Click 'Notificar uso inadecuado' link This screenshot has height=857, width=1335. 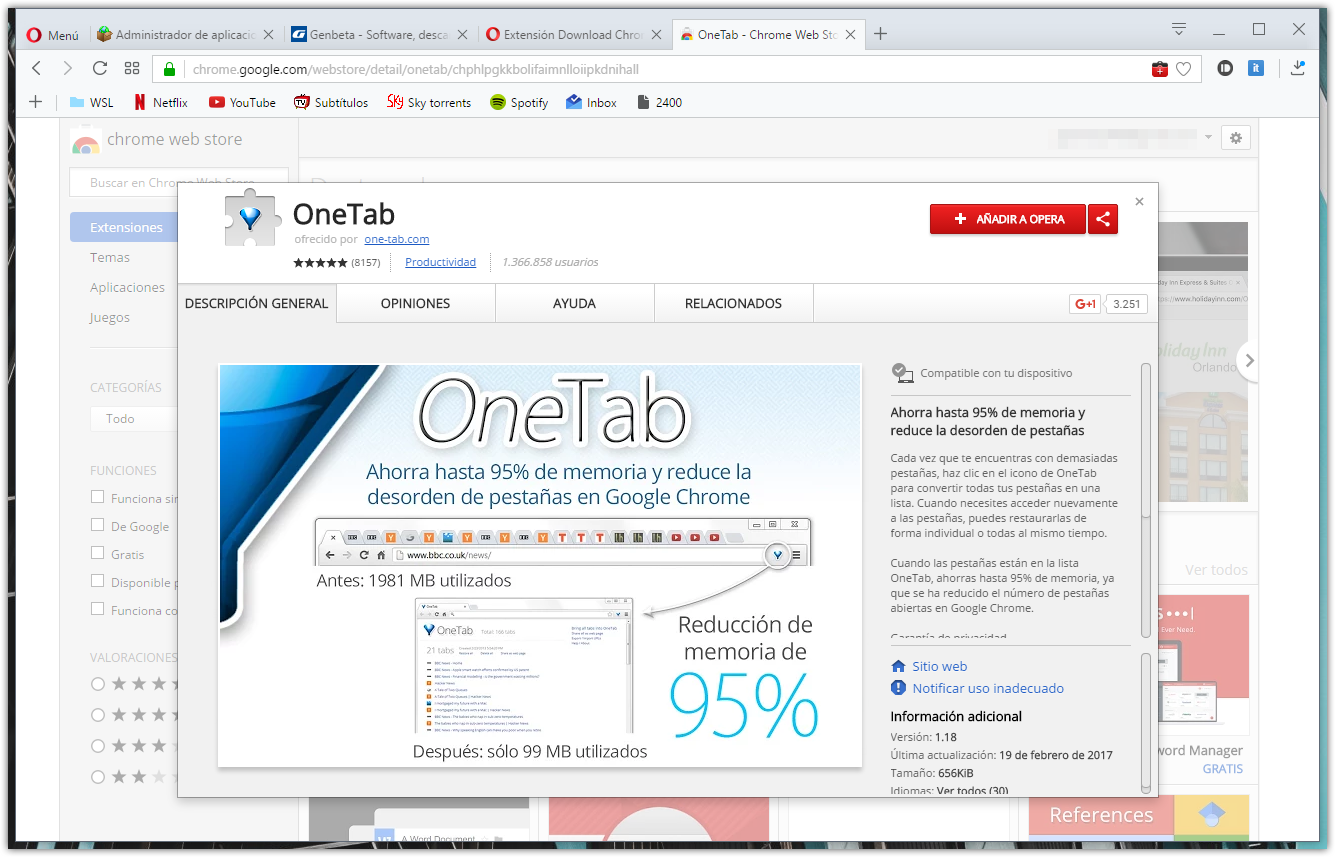988,688
